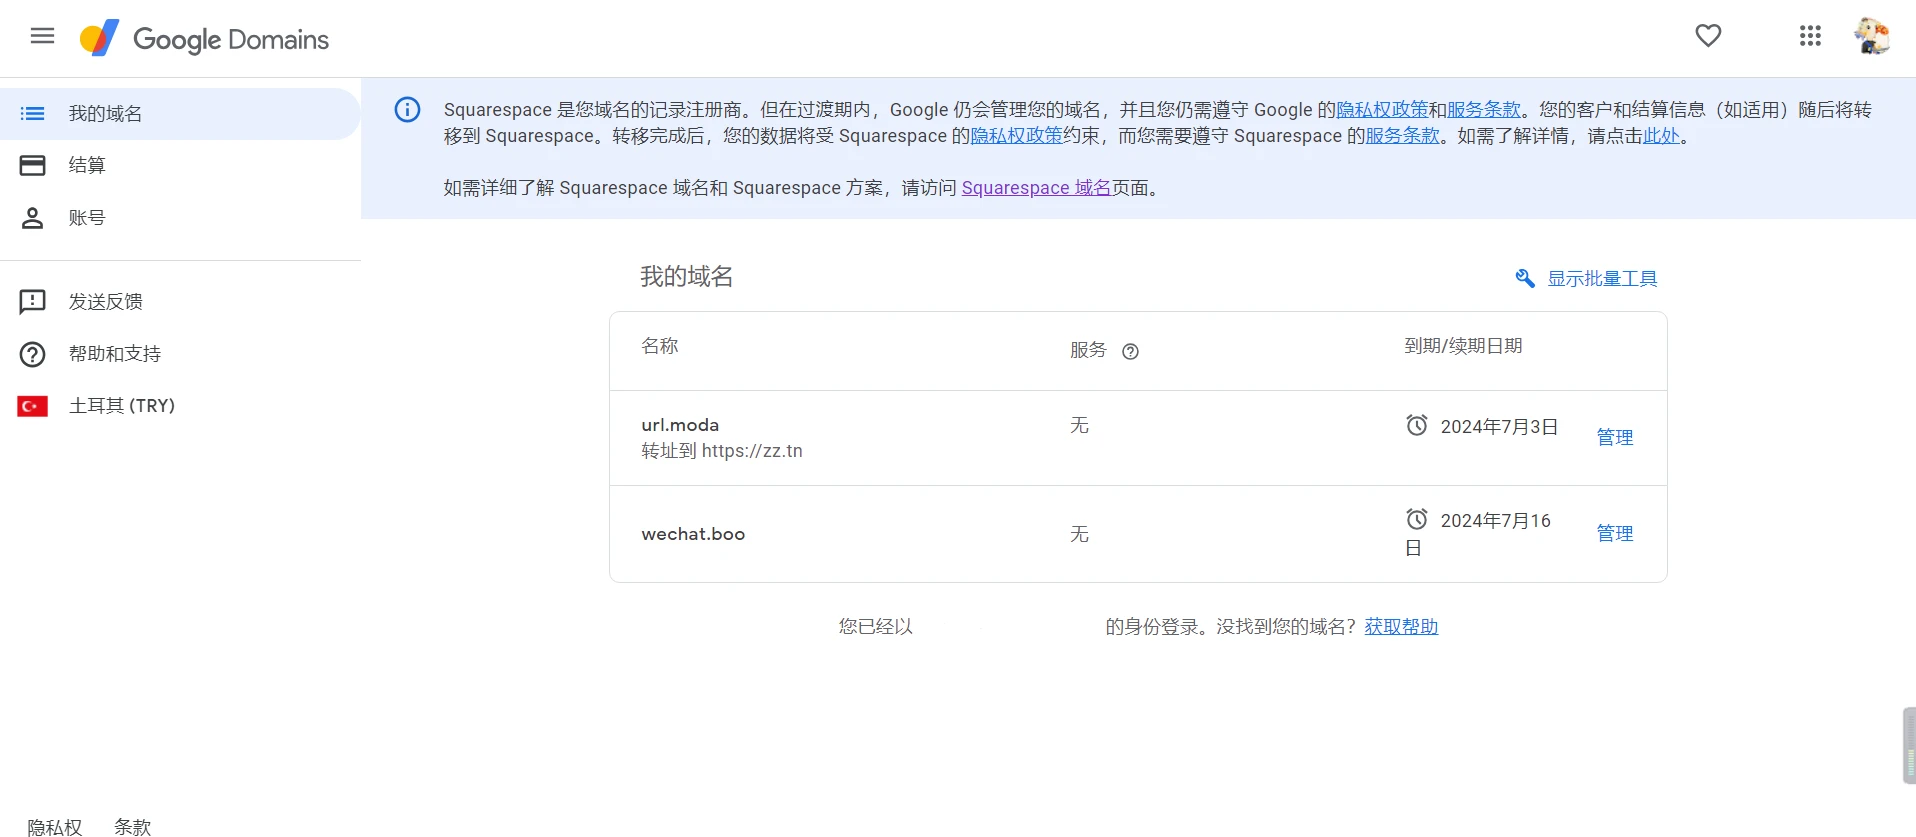Open the Squarespace 域名 link
The image size is (1916, 837).
click(1035, 188)
